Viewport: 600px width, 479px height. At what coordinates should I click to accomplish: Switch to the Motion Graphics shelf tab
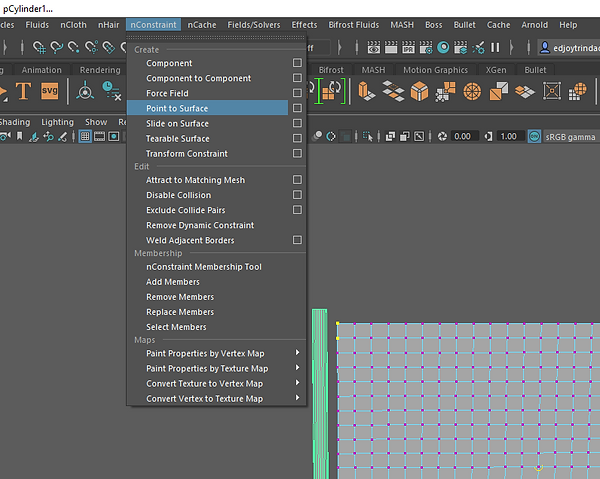tap(435, 70)
